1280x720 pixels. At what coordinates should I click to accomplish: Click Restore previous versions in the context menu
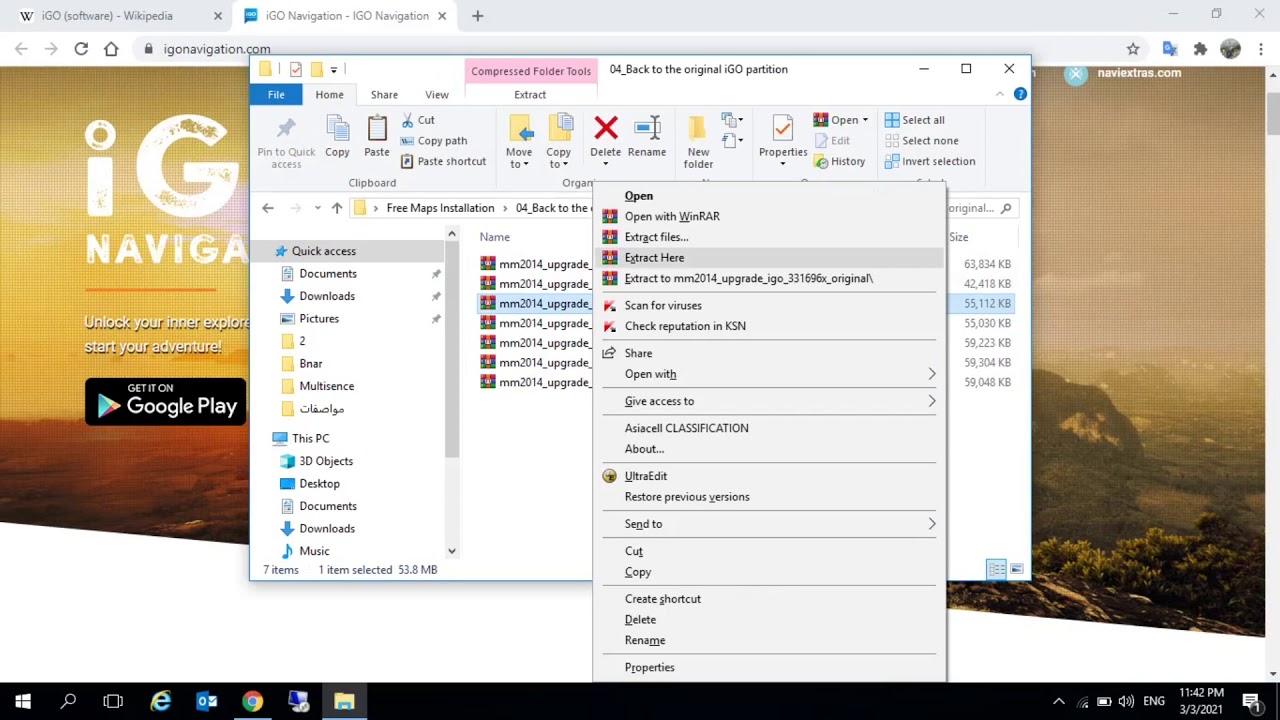(x=770, y=497)
